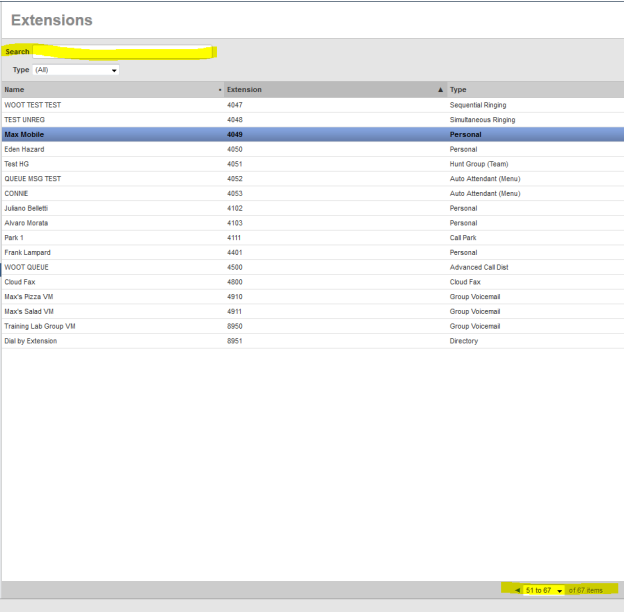Click the Search input field
This screenshot has height=613, width=625.
[123, 52]
